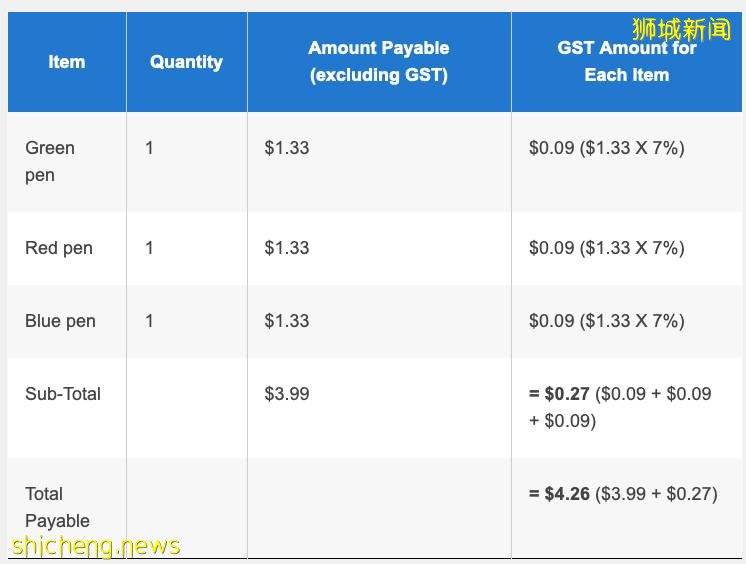Click the GST amount for Green pen
Image resolution: width=746 pixels, height=564 pixels.
[606, 148]
